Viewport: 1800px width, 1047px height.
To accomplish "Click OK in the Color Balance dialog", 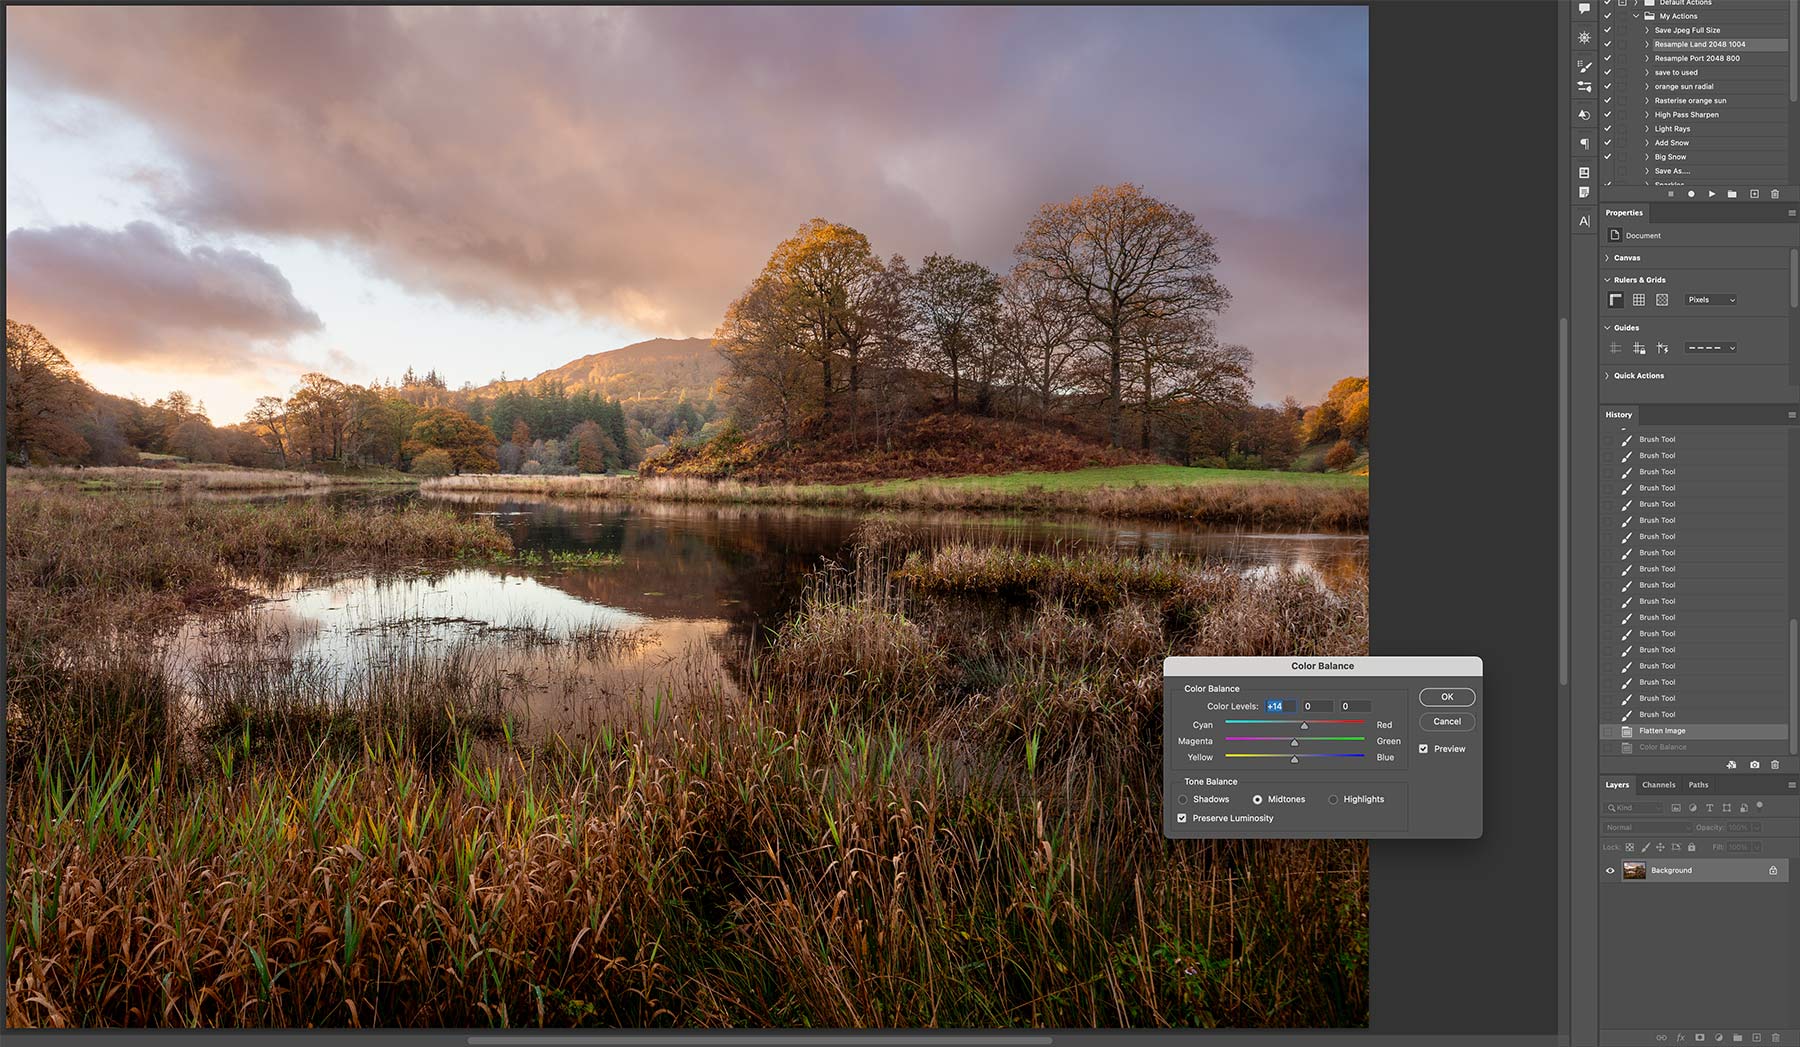I will (x=1446, y=697).
